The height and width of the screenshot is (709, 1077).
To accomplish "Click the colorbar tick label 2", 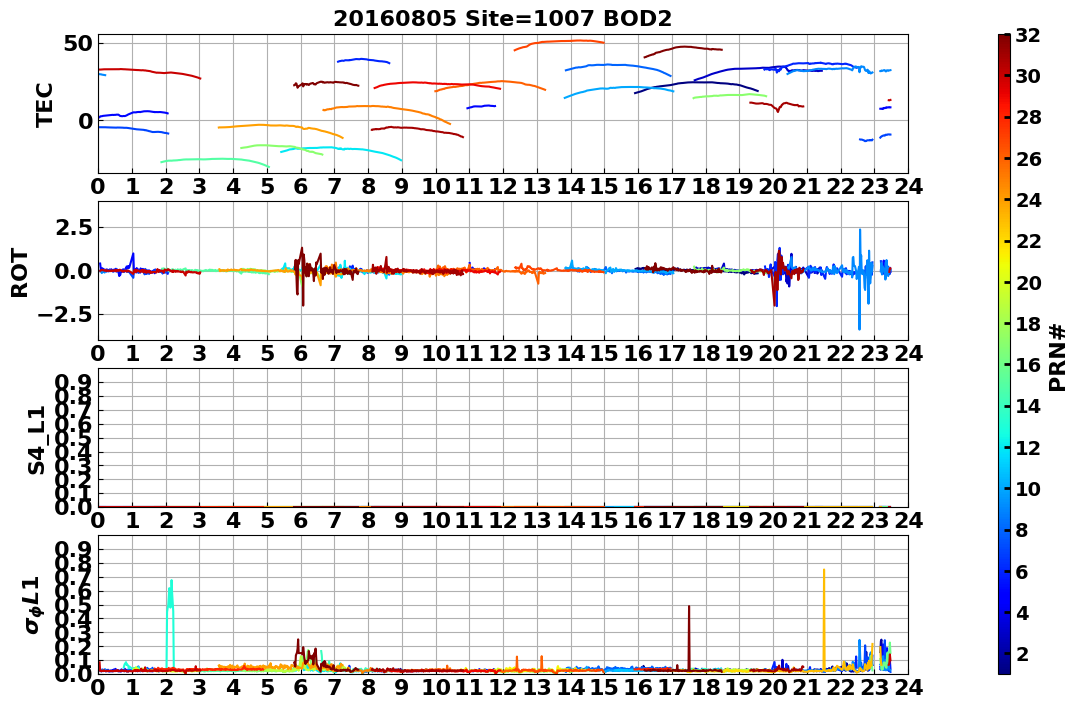I will [1021, 653].
